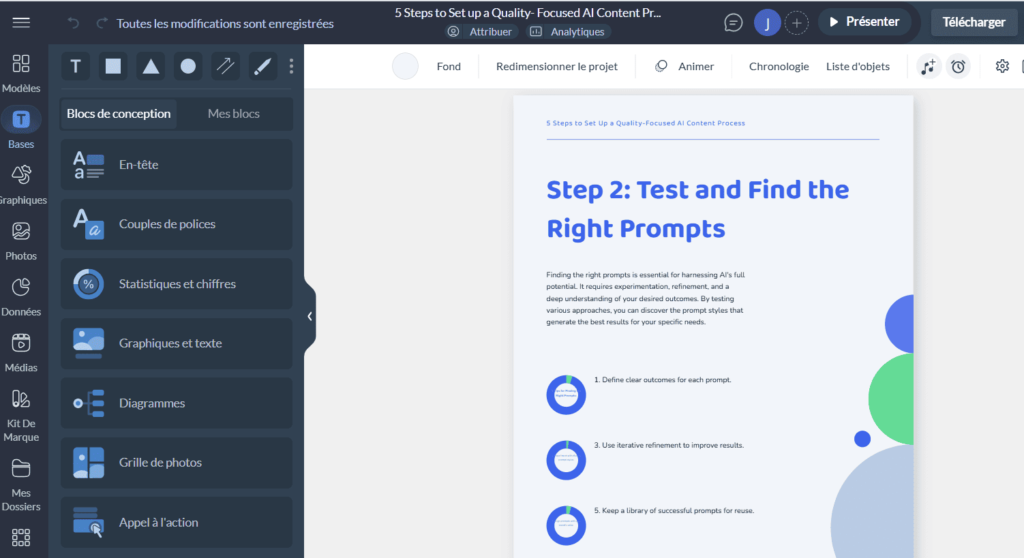
Task: Select the square shape tool
Action: [113, 66]
